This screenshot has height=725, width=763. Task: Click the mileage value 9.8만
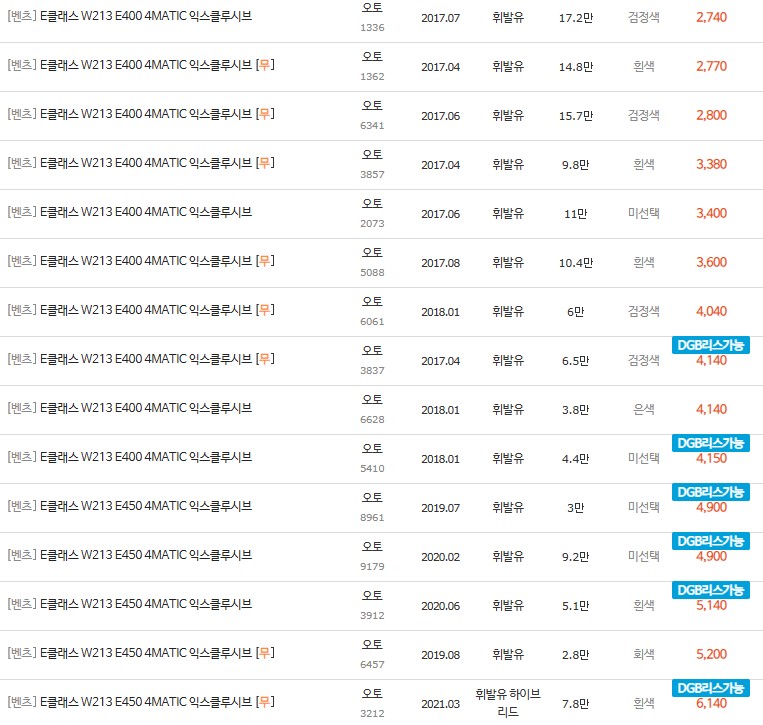point(576,165)
